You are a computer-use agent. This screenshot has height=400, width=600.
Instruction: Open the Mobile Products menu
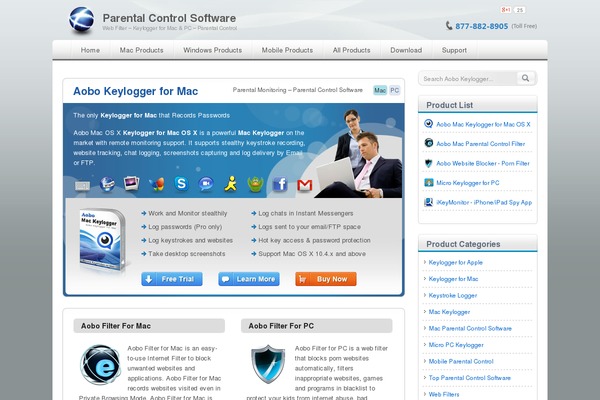(x=287, y=50)
